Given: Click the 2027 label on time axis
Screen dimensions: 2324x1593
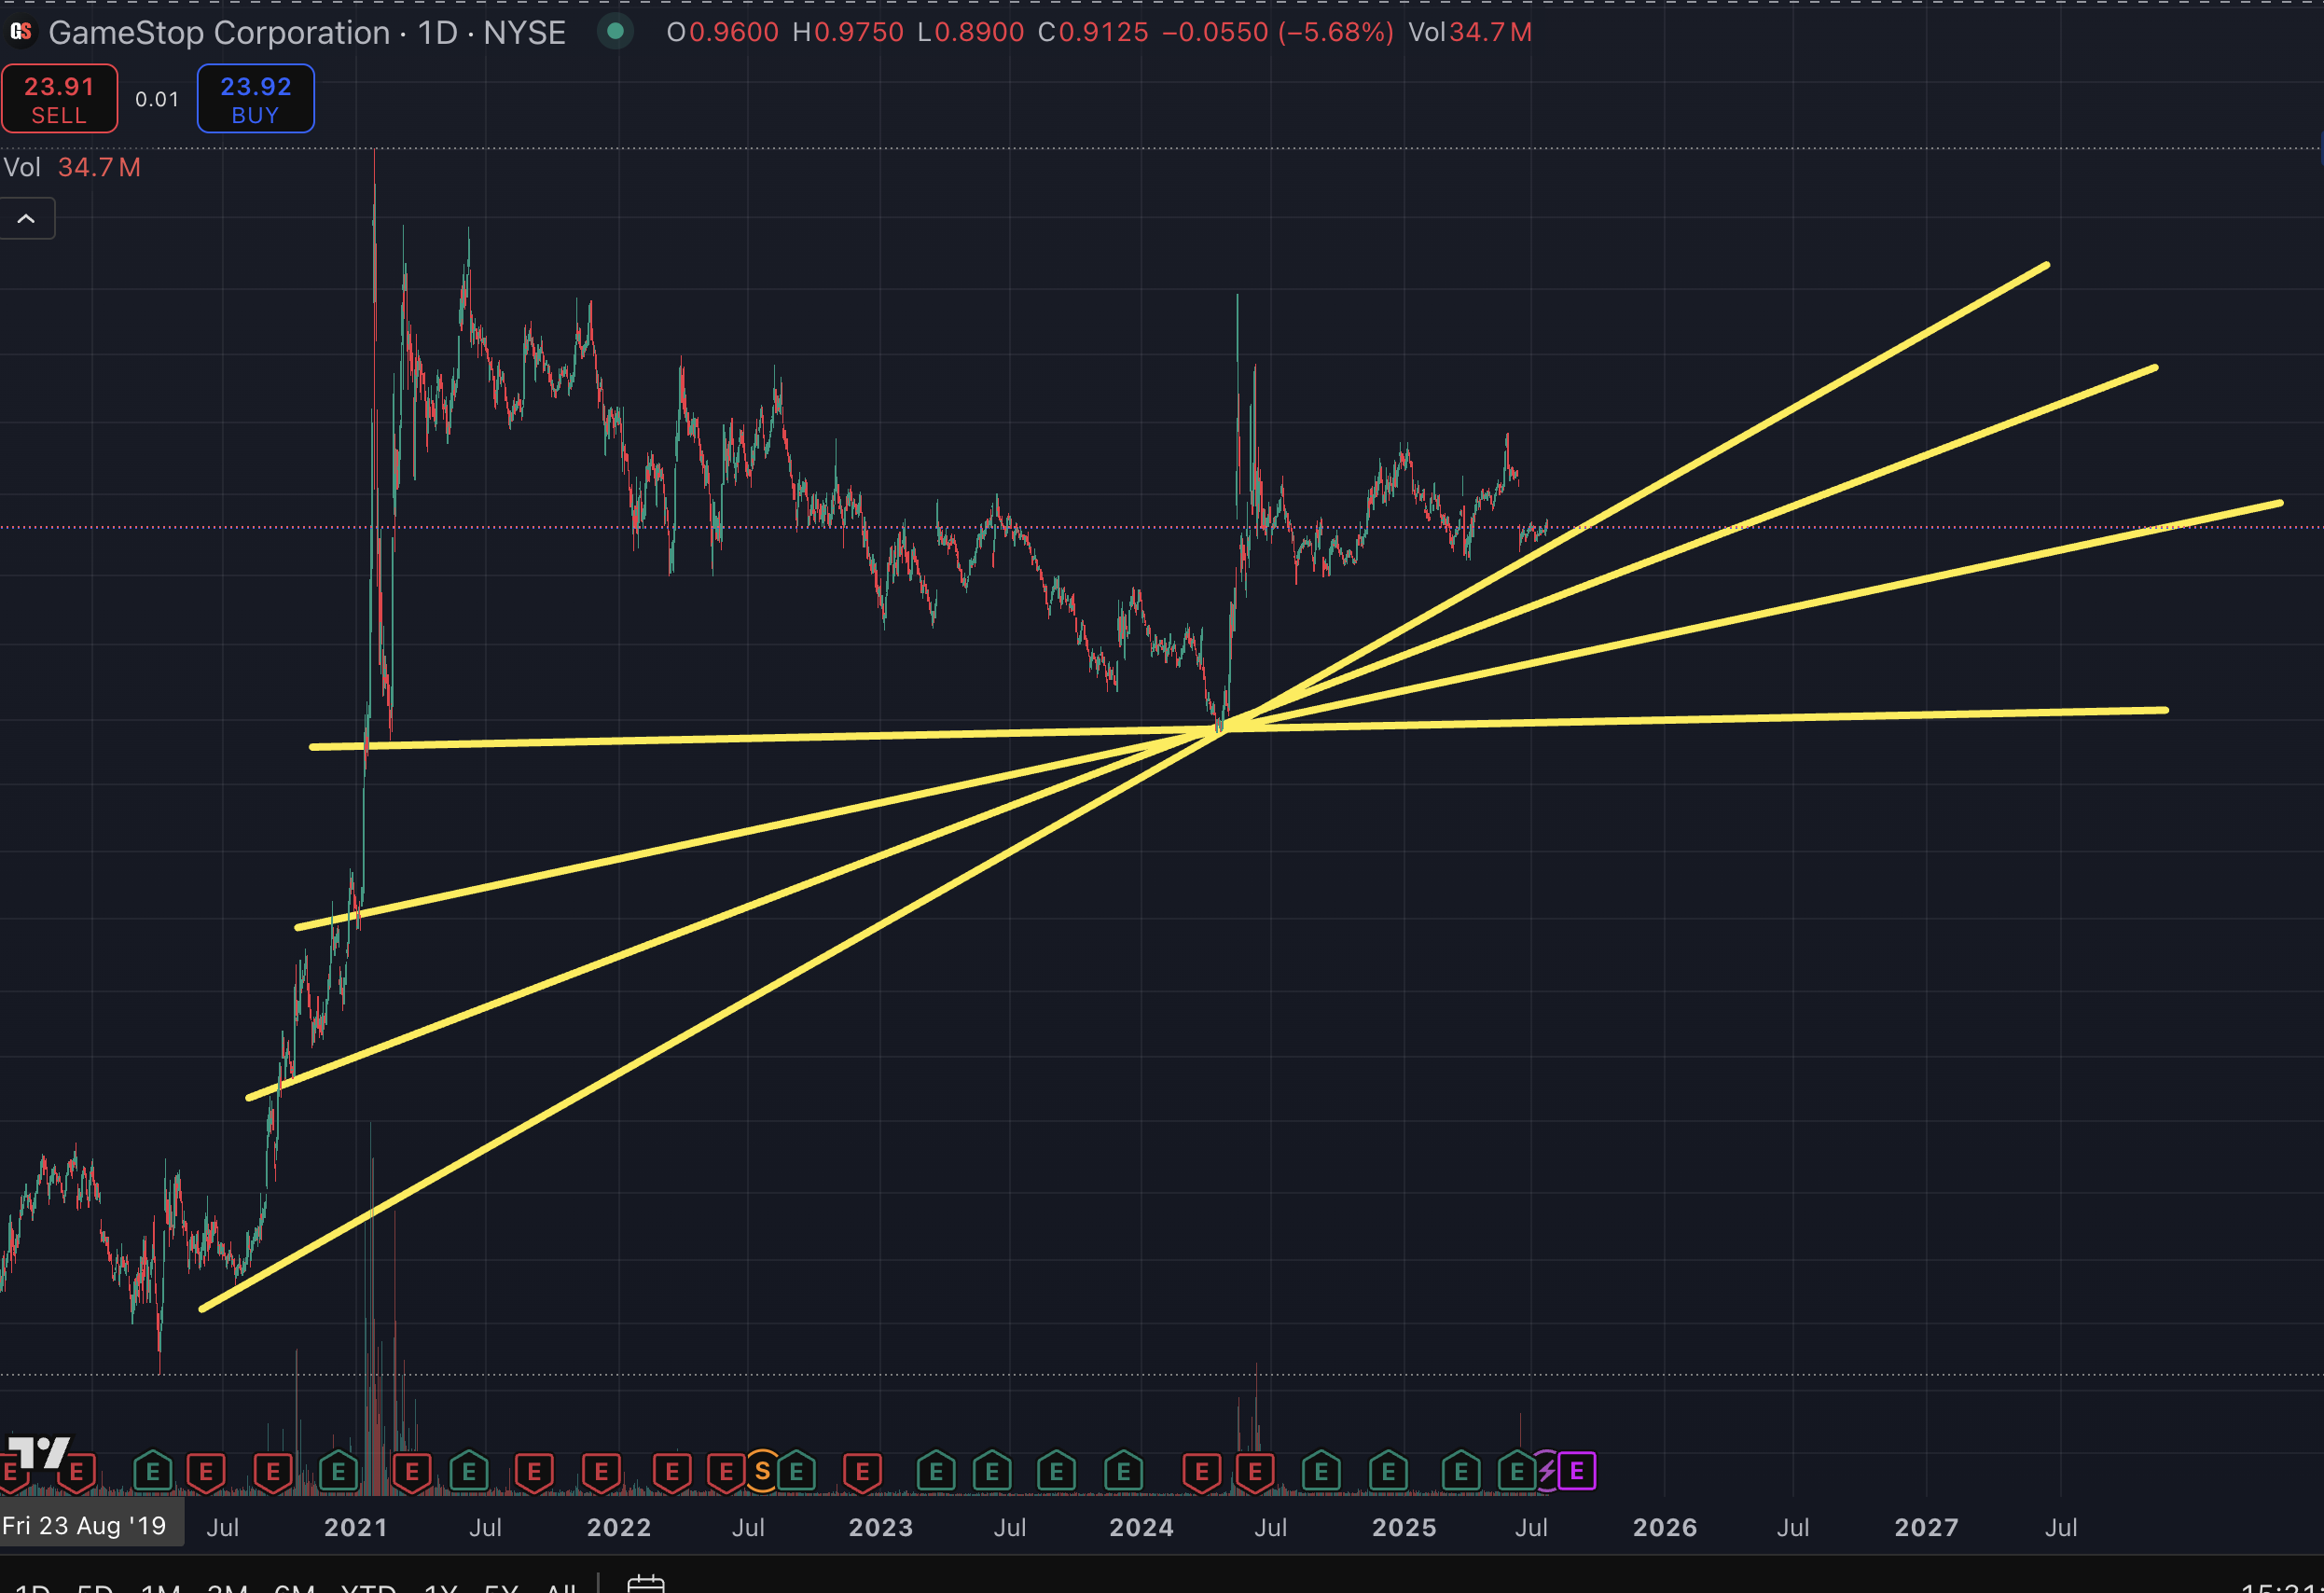Looking at the screenshot, I should [x=1927, y=1527].
